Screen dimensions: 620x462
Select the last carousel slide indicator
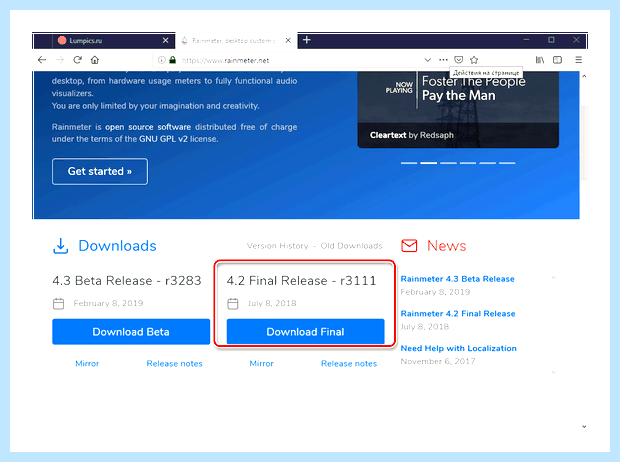[507, 163]
